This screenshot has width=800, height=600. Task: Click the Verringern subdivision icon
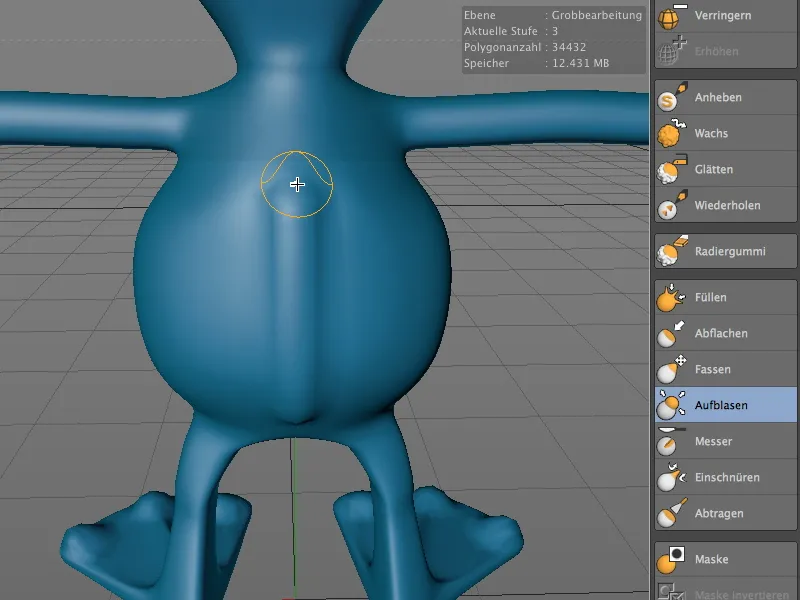pos(671,16)
